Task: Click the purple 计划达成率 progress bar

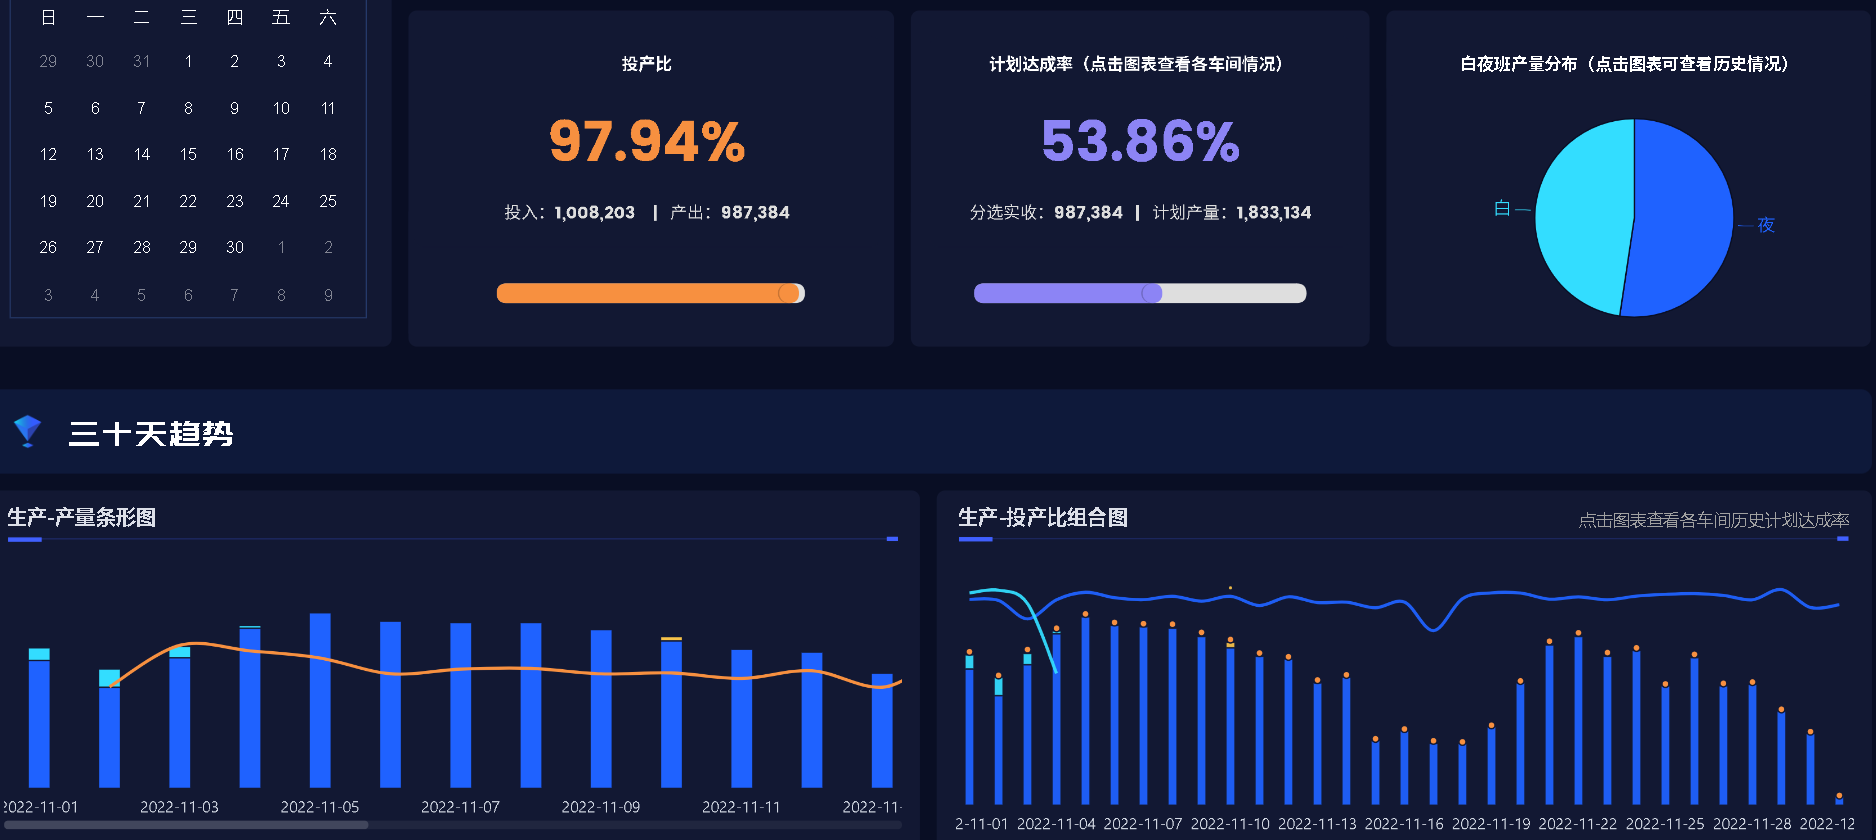Action: tap(1140, 293)
